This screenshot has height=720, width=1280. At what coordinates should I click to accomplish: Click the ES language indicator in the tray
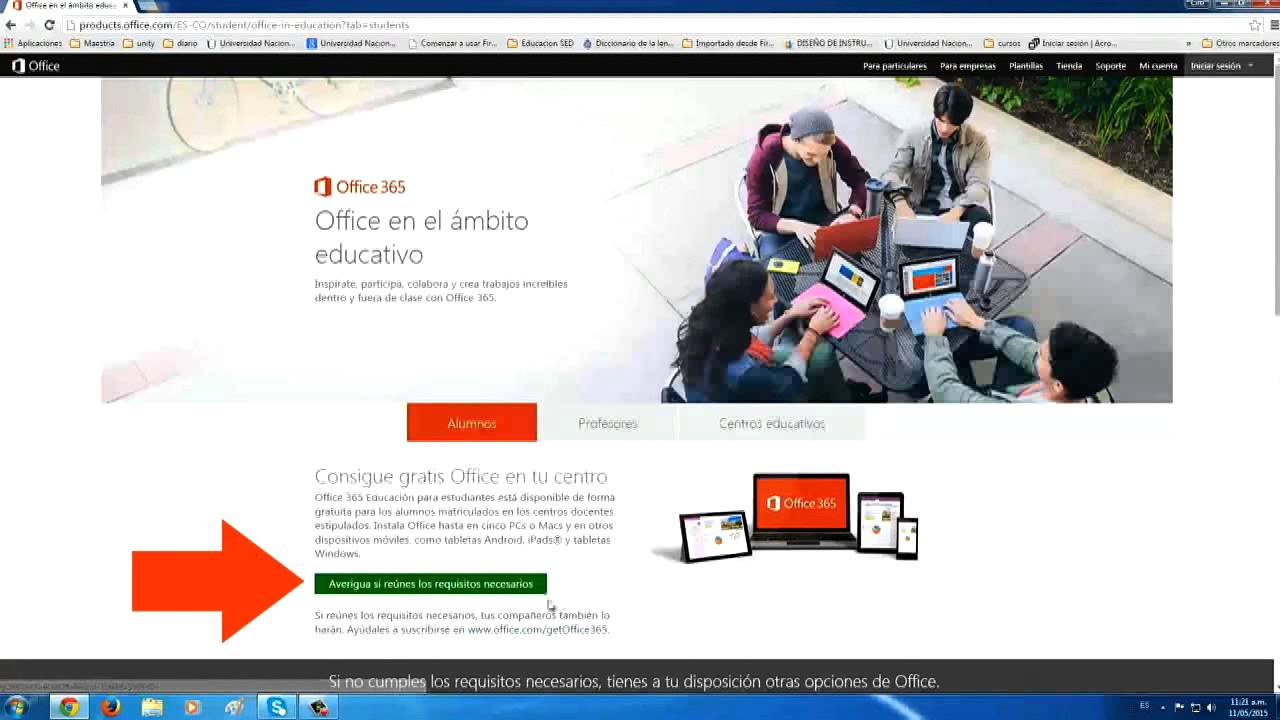tap(1144, 706)
